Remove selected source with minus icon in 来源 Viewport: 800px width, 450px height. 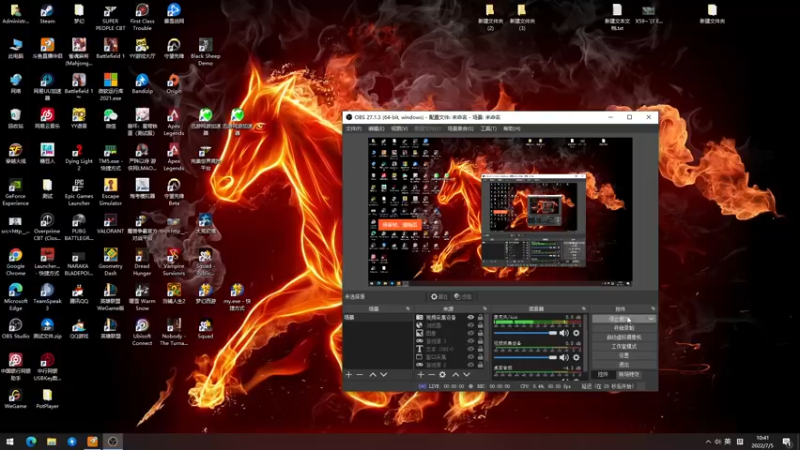pos(432,374)
